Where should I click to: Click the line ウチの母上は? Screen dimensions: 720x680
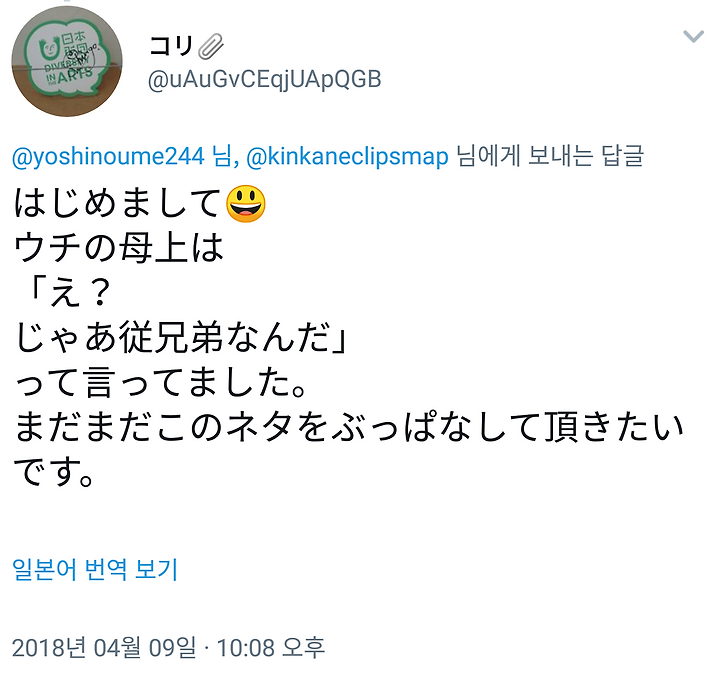(118, 248)
